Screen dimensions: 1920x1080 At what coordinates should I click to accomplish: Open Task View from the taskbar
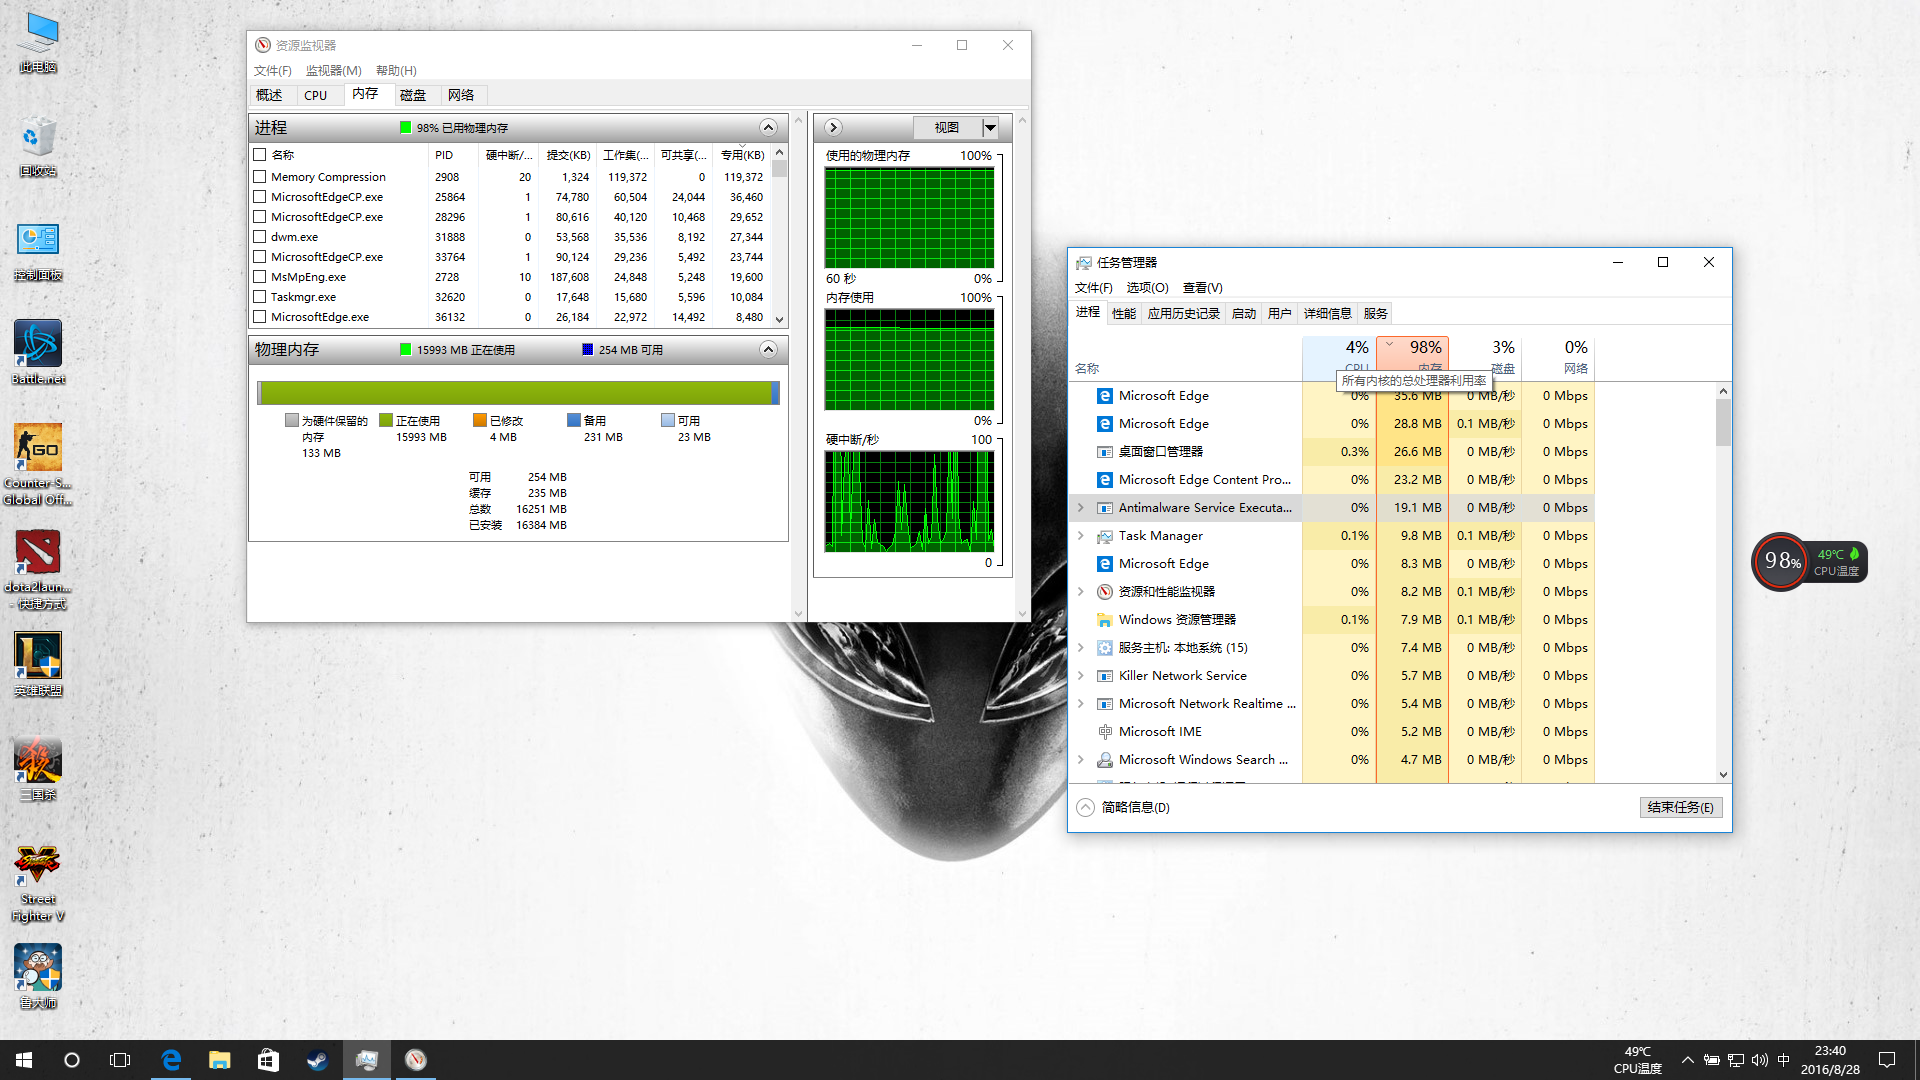[120, 1060]
